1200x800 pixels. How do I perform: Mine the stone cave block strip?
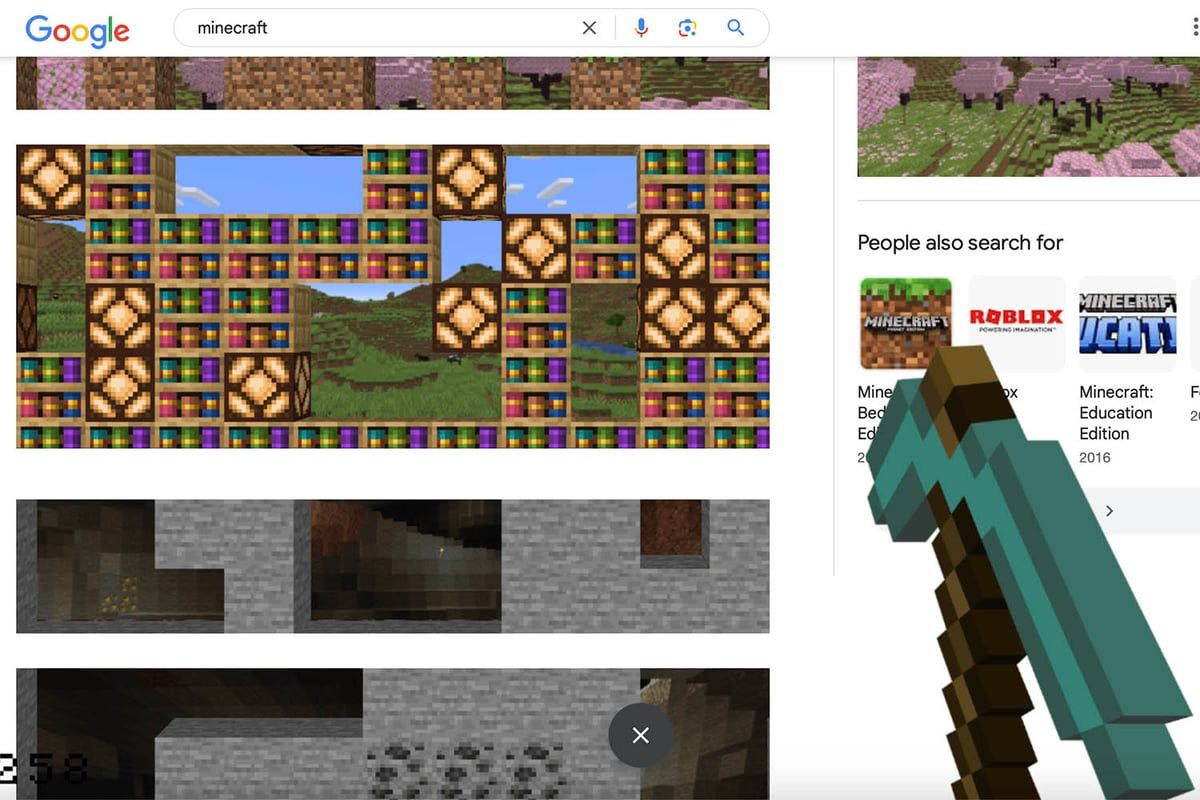coord(393,566)
